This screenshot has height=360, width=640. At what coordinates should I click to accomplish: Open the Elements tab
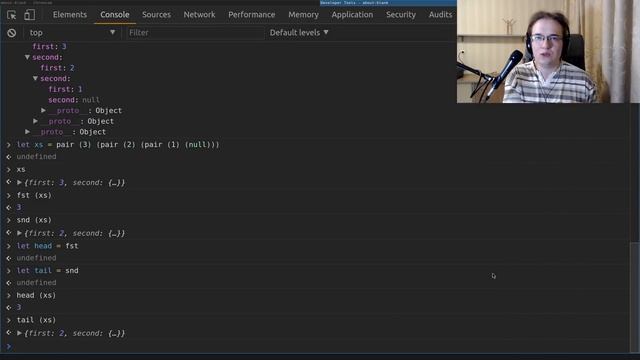70,15
